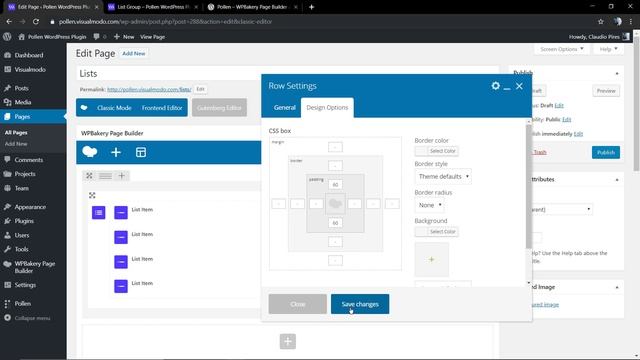Screen dimensions: 640x360
Task: Open Tools menu in sidebar
Action: [21, 249]
